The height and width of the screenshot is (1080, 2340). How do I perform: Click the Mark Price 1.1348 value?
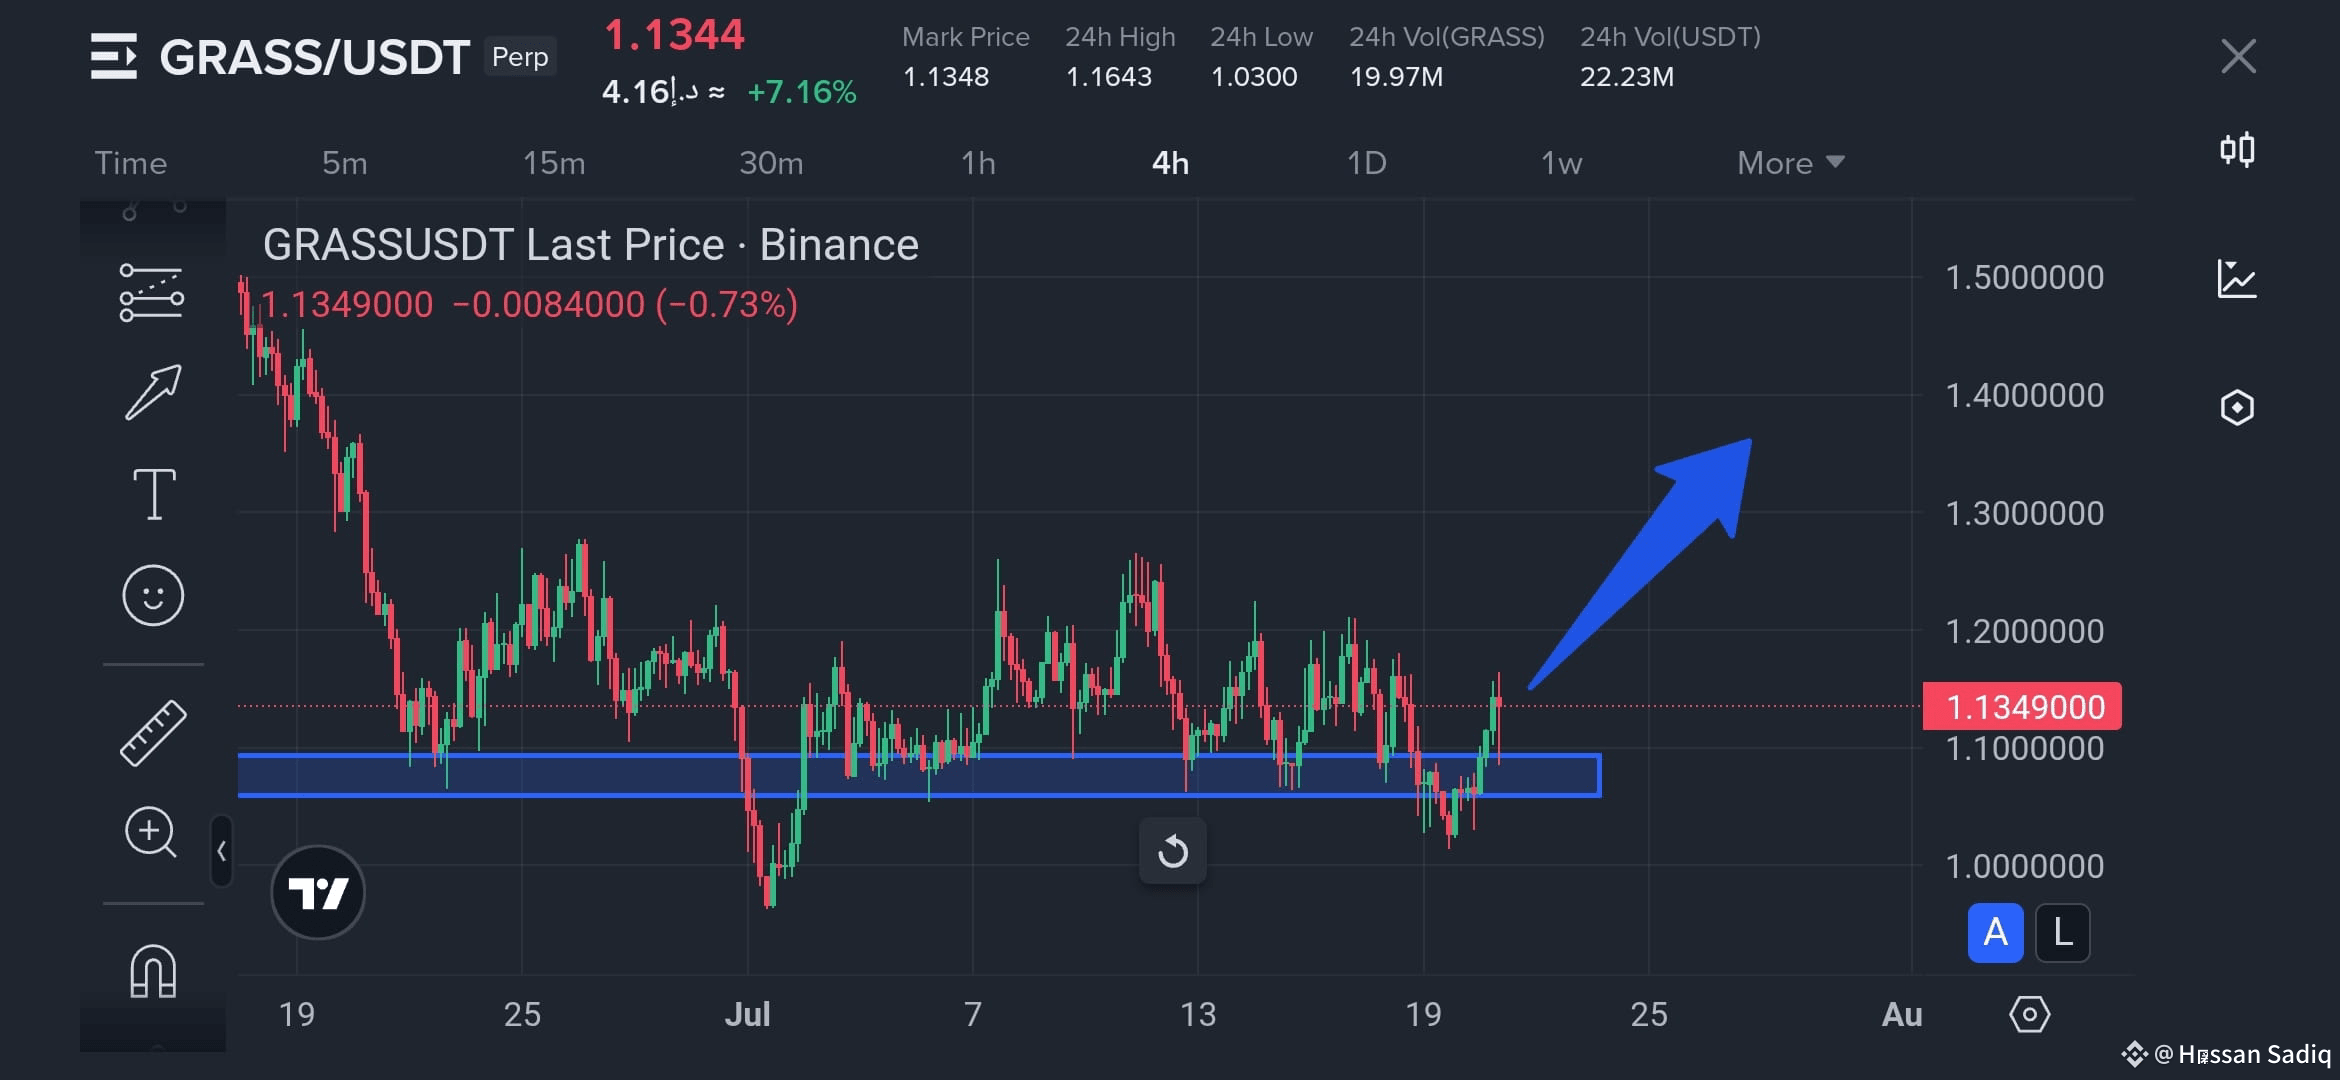coord(946,77)
